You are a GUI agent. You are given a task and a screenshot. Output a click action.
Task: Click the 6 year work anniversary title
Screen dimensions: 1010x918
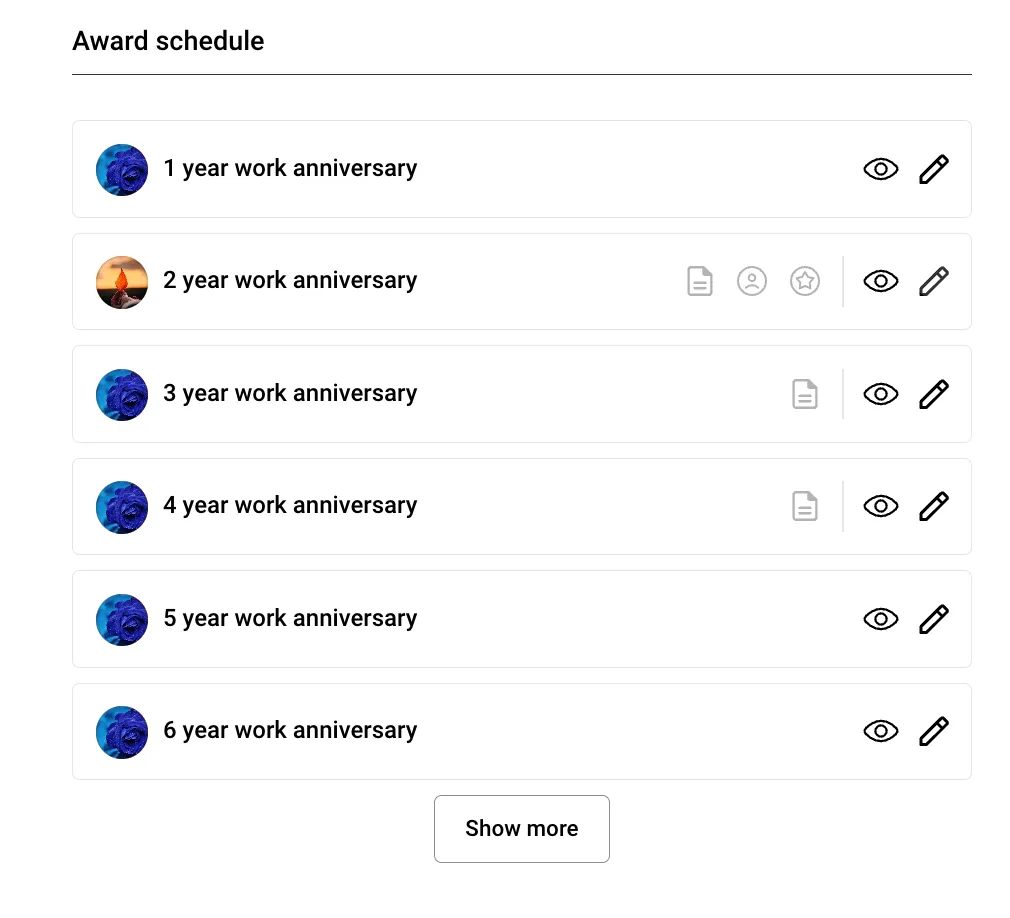pyautogui.click(x=290, y=731)
